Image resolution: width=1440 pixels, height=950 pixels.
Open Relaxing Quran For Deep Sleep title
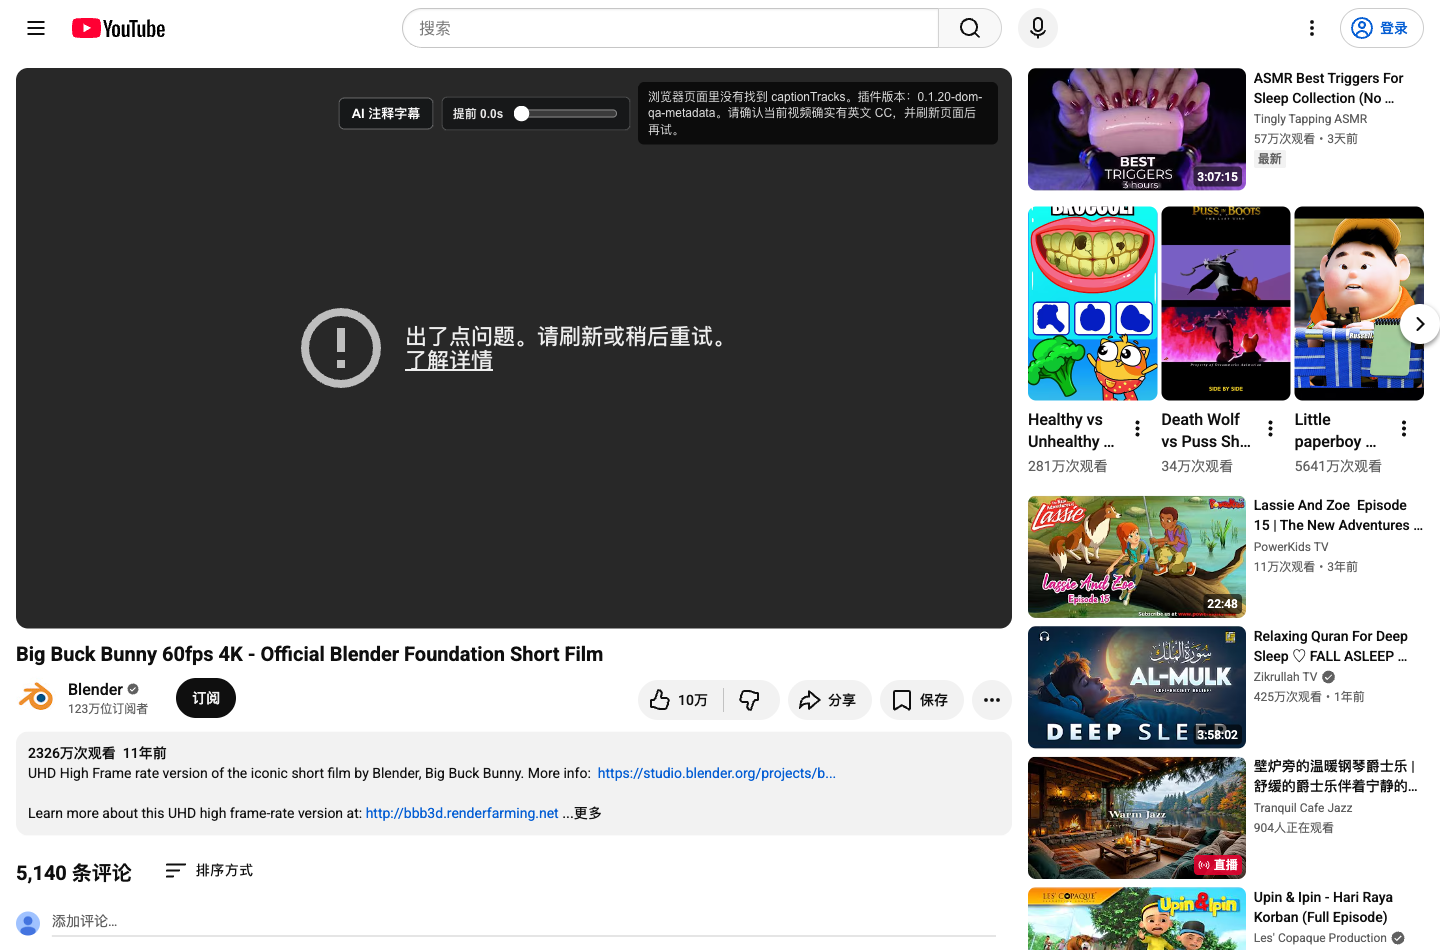1331,646
